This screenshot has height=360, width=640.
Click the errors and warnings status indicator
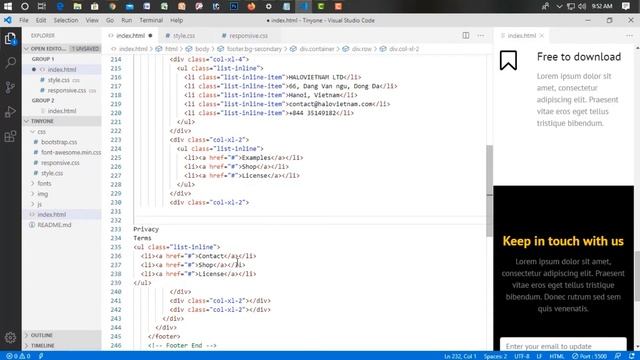point(18,356)
